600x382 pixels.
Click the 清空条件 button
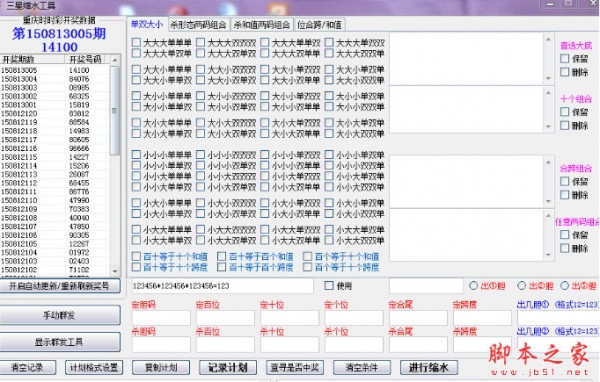point(362,367)
